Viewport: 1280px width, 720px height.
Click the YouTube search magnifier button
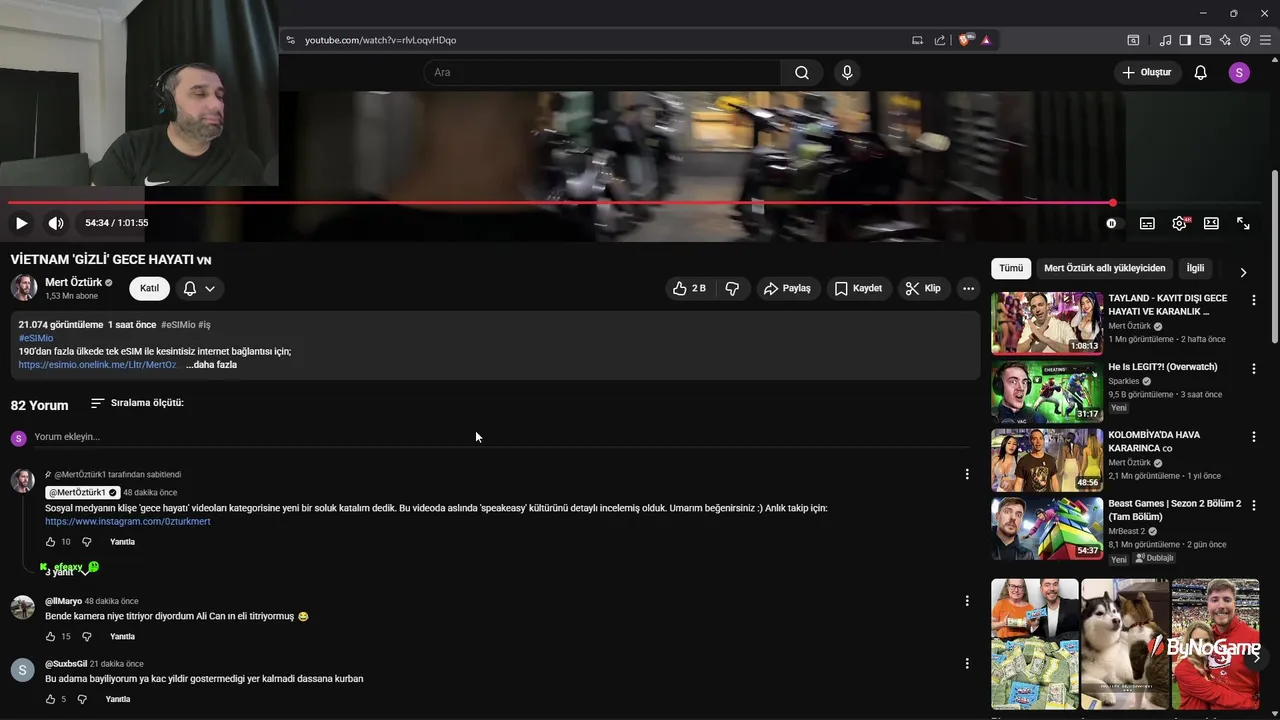point(802,72)
